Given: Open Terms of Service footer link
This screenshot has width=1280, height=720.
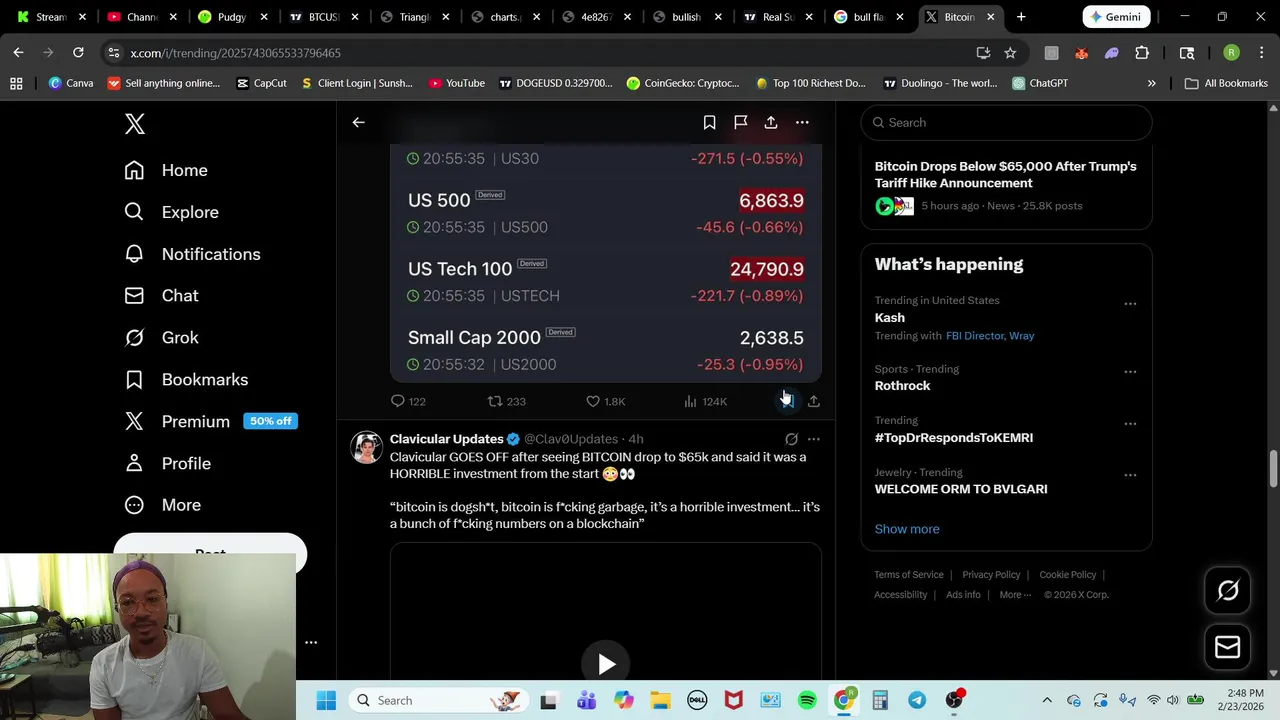Looking at the screenshot, I should click(x=909, y=575).
